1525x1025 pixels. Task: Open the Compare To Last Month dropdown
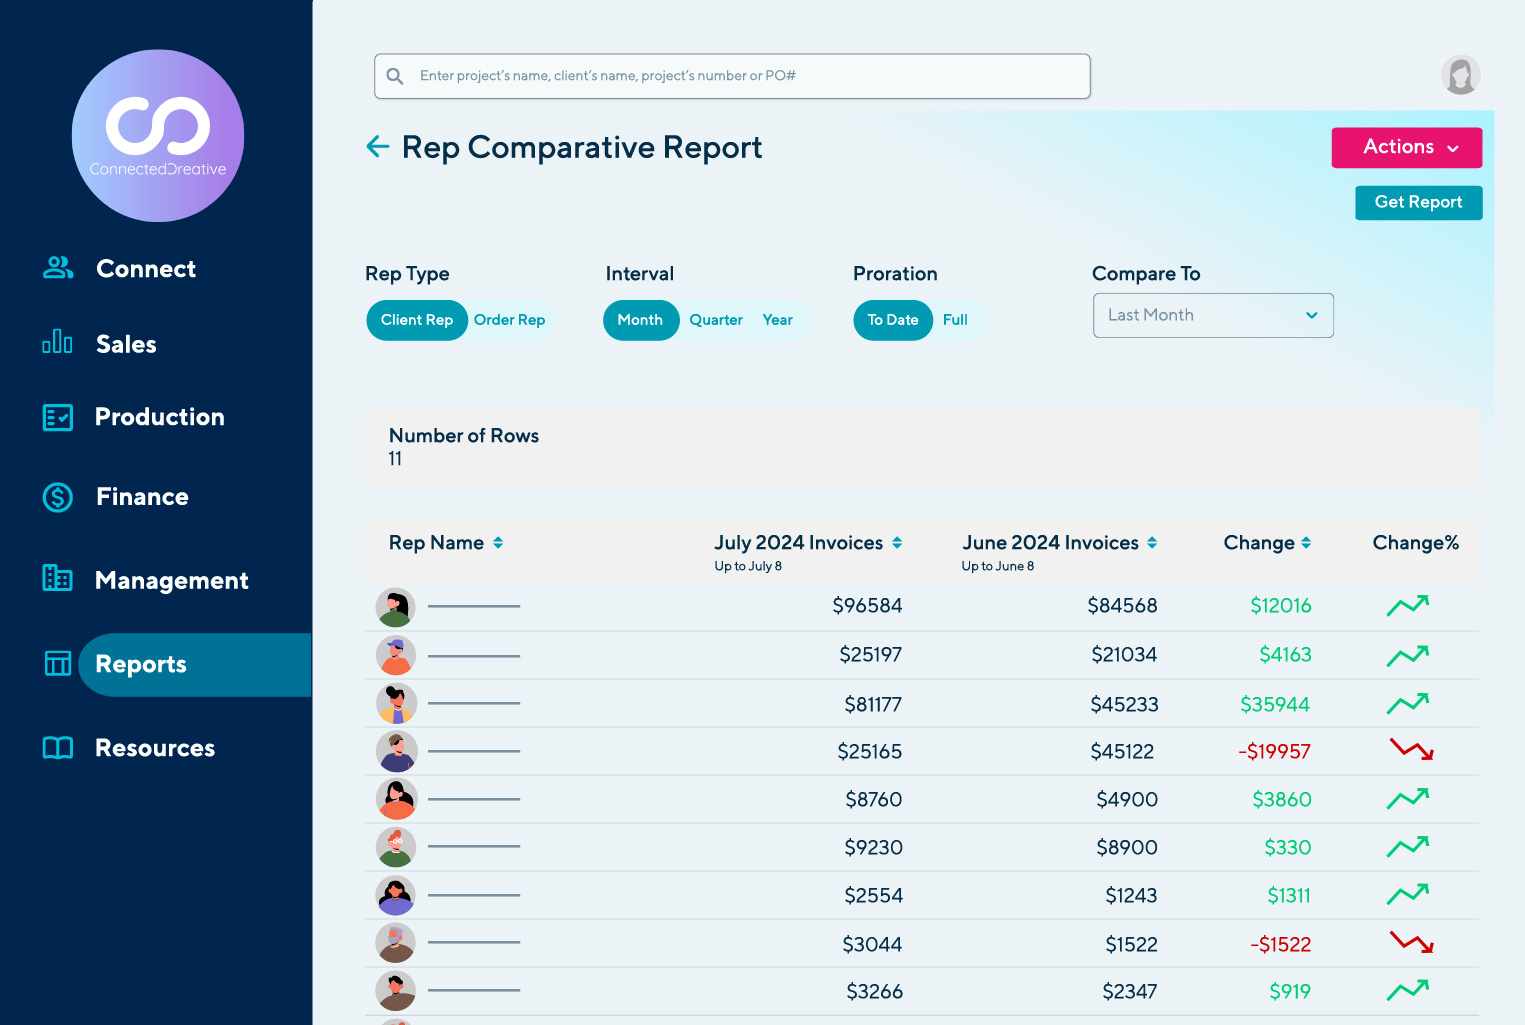point(1213,315)
